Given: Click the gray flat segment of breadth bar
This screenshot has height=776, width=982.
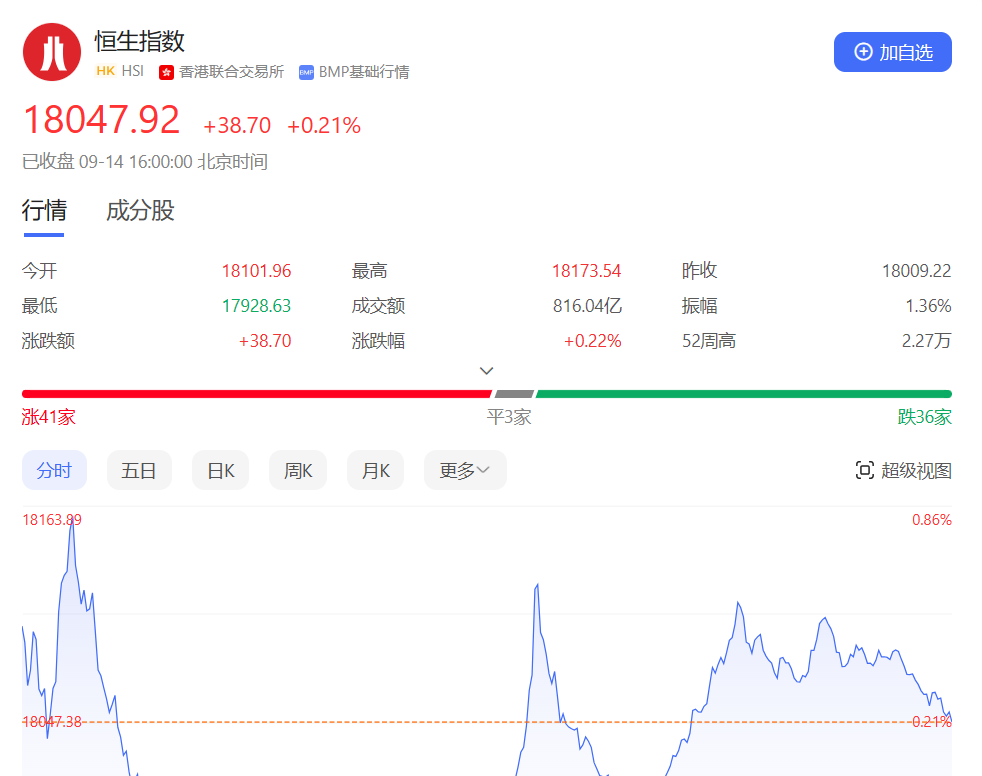Looking at the screenshot, I should [x=514, y=394].
